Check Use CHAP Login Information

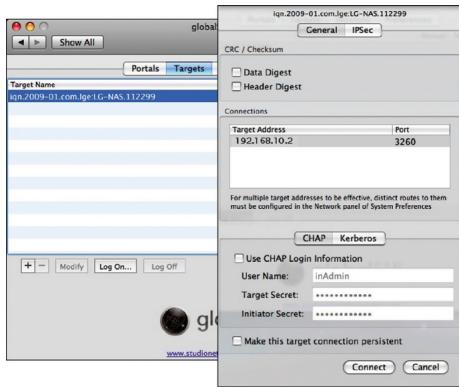pyautogui.click(x=239, y=258)
